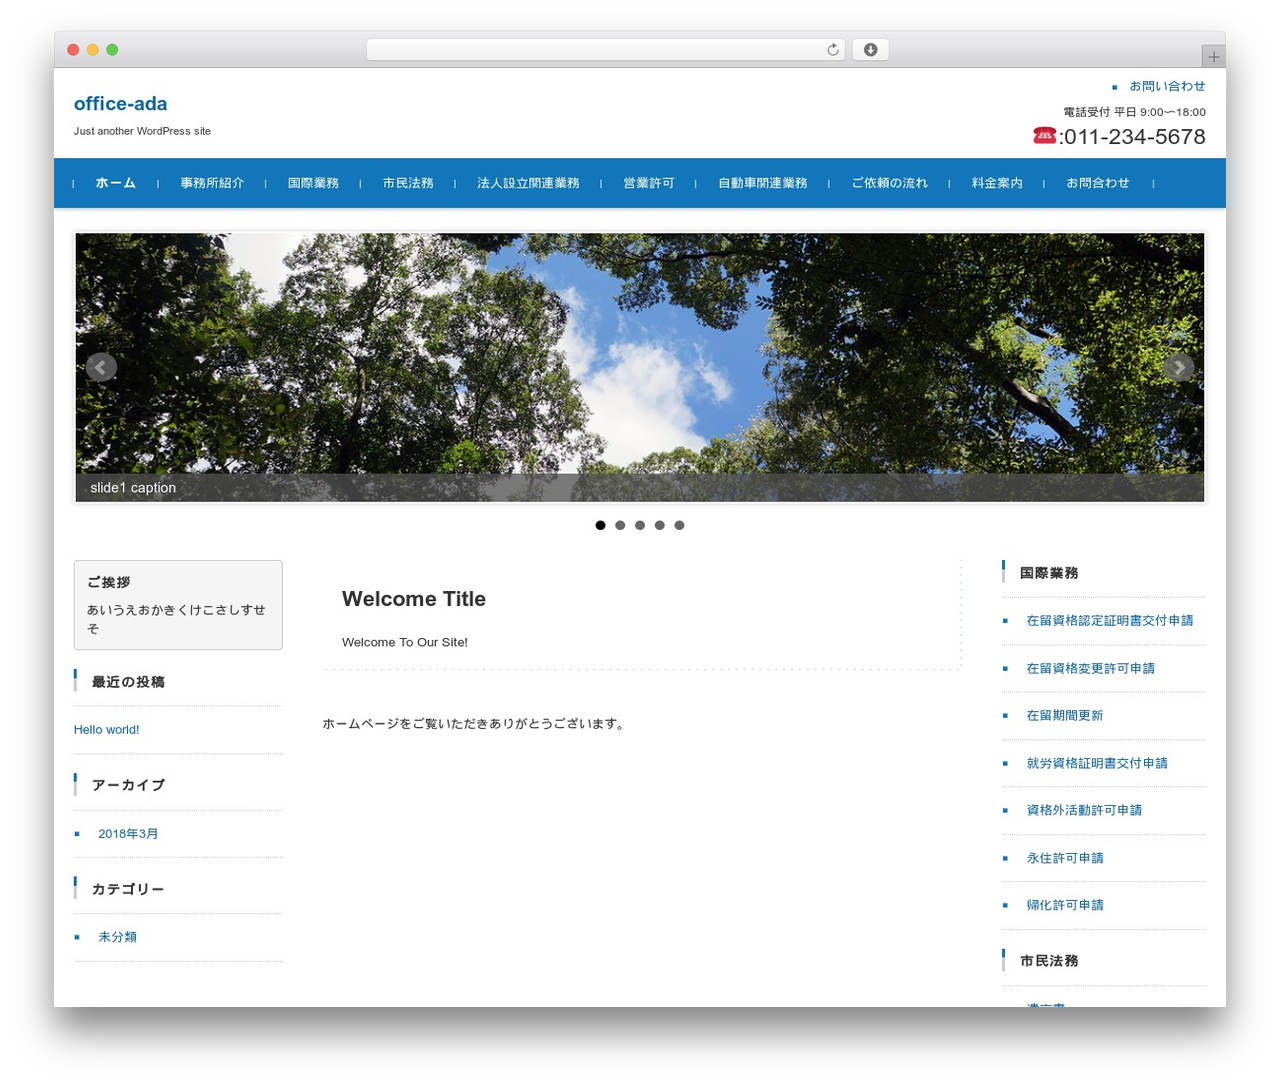The image size is (1280, 1084).
Task: Click the slider next arrow
Action: click(1179, 367)
